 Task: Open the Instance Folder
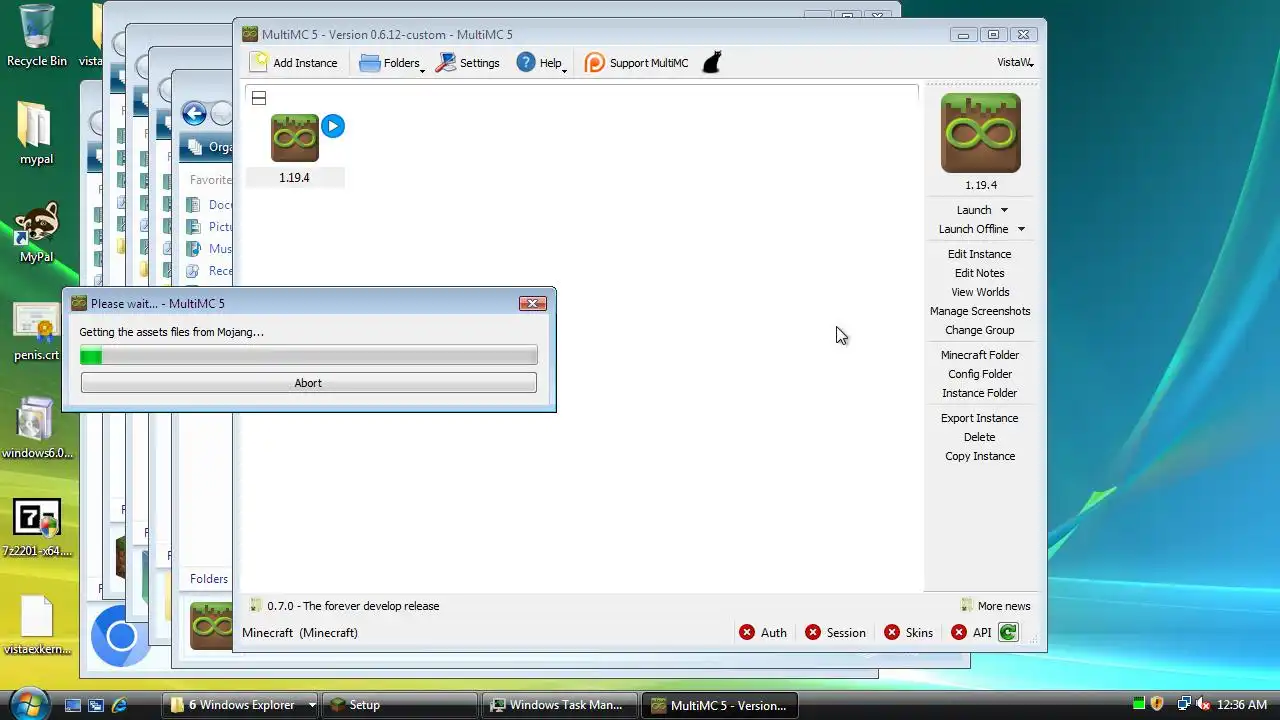[x=980, y=393]
